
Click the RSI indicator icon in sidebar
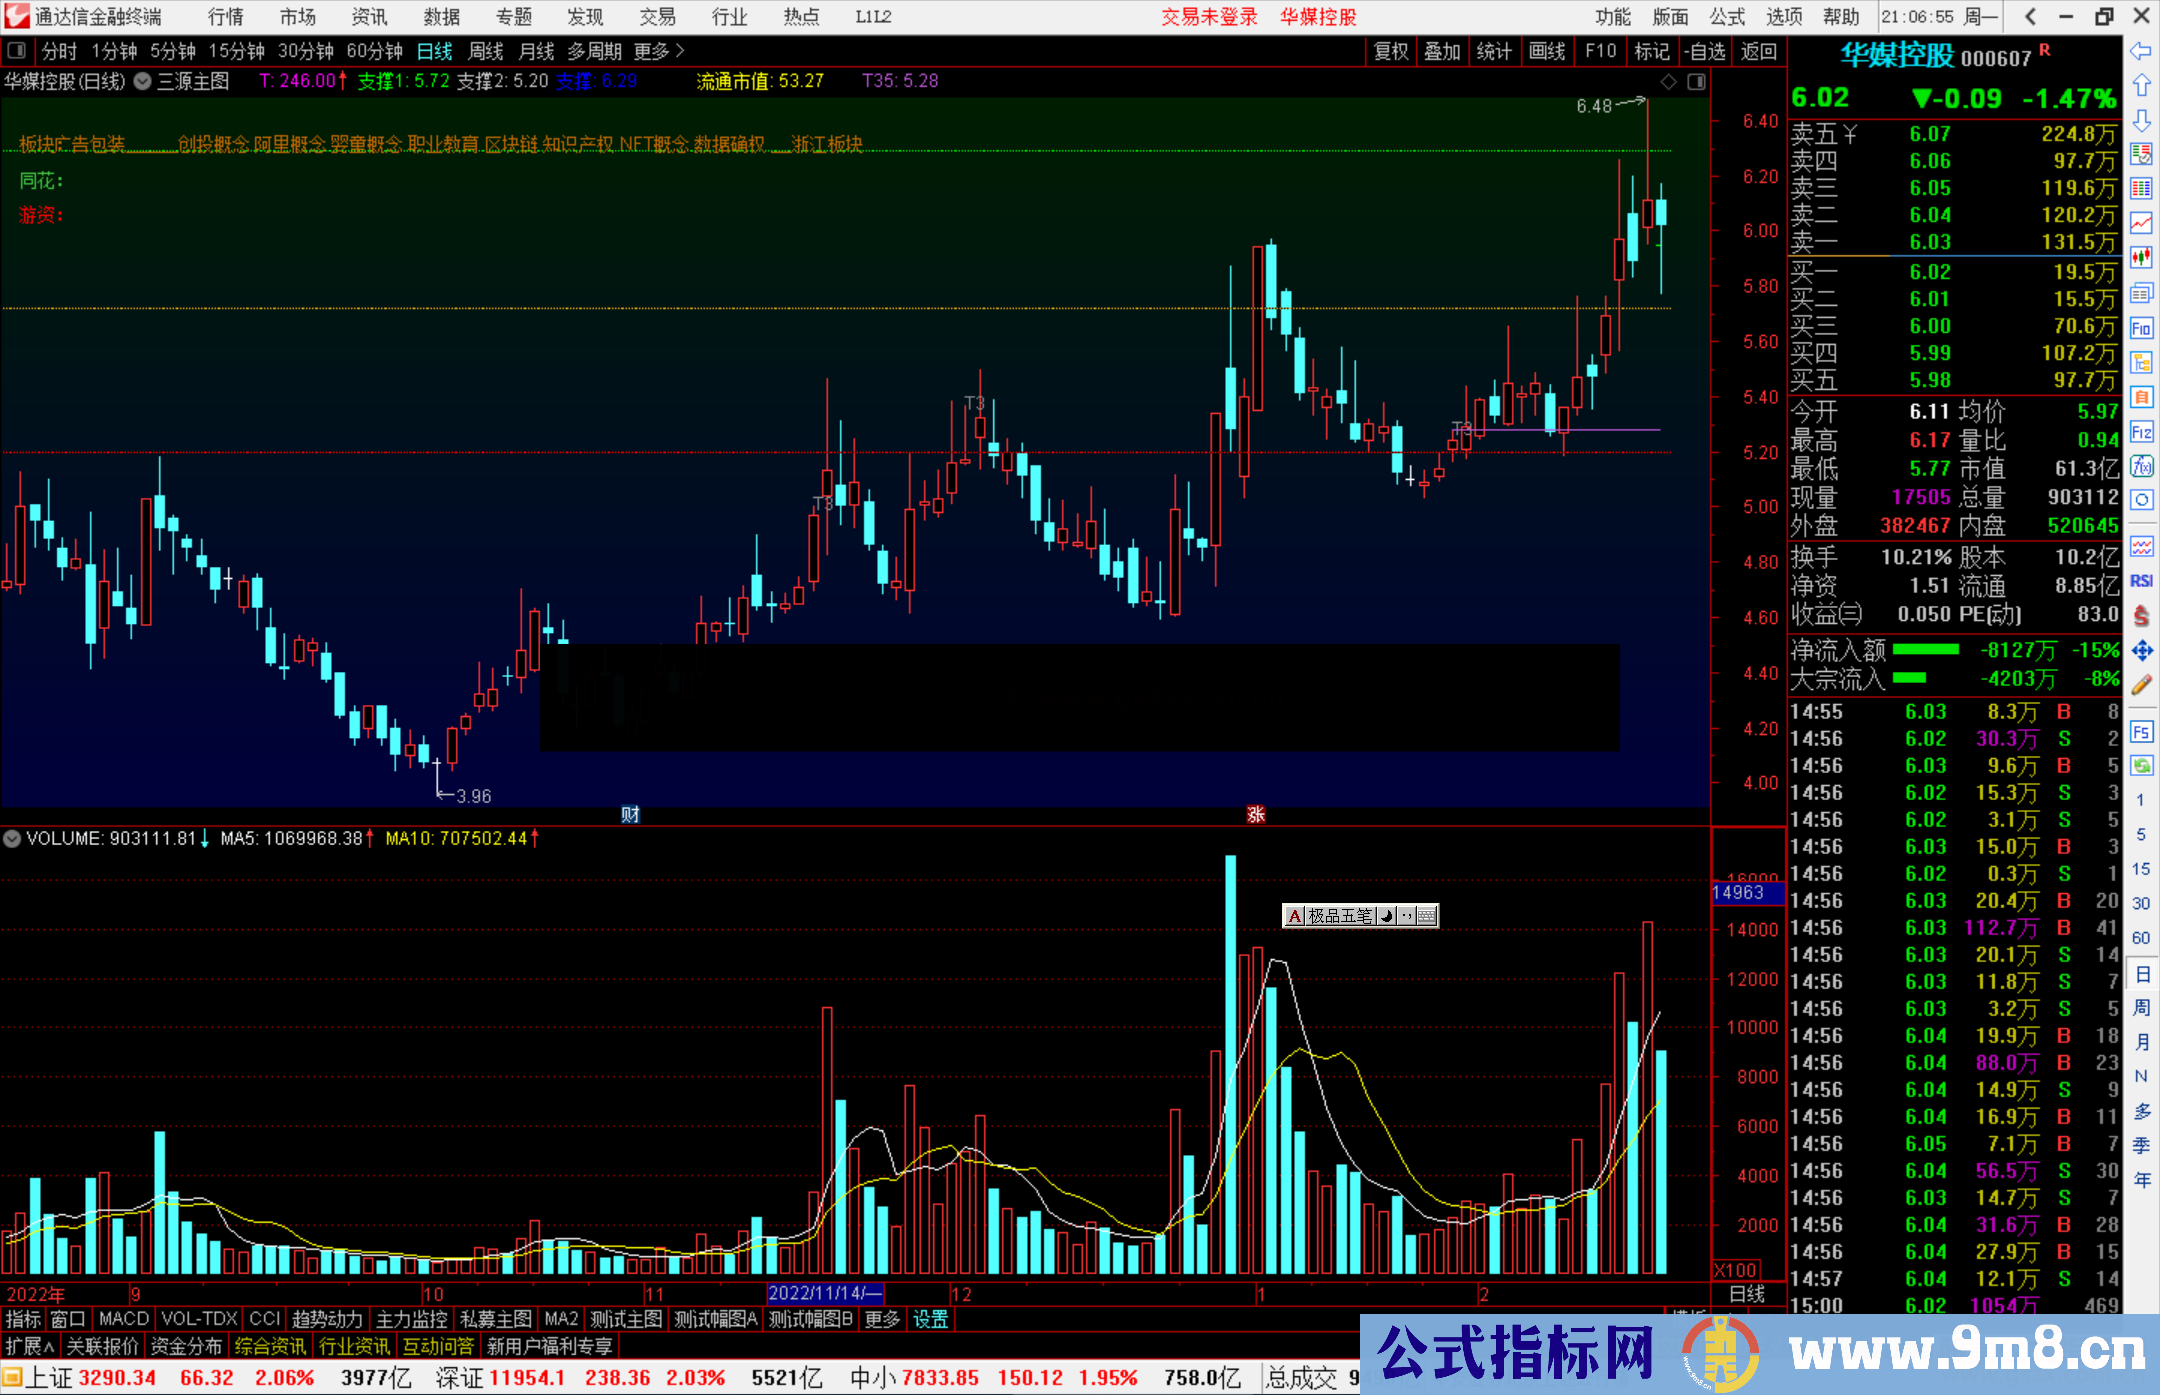tap(2141, 581)
